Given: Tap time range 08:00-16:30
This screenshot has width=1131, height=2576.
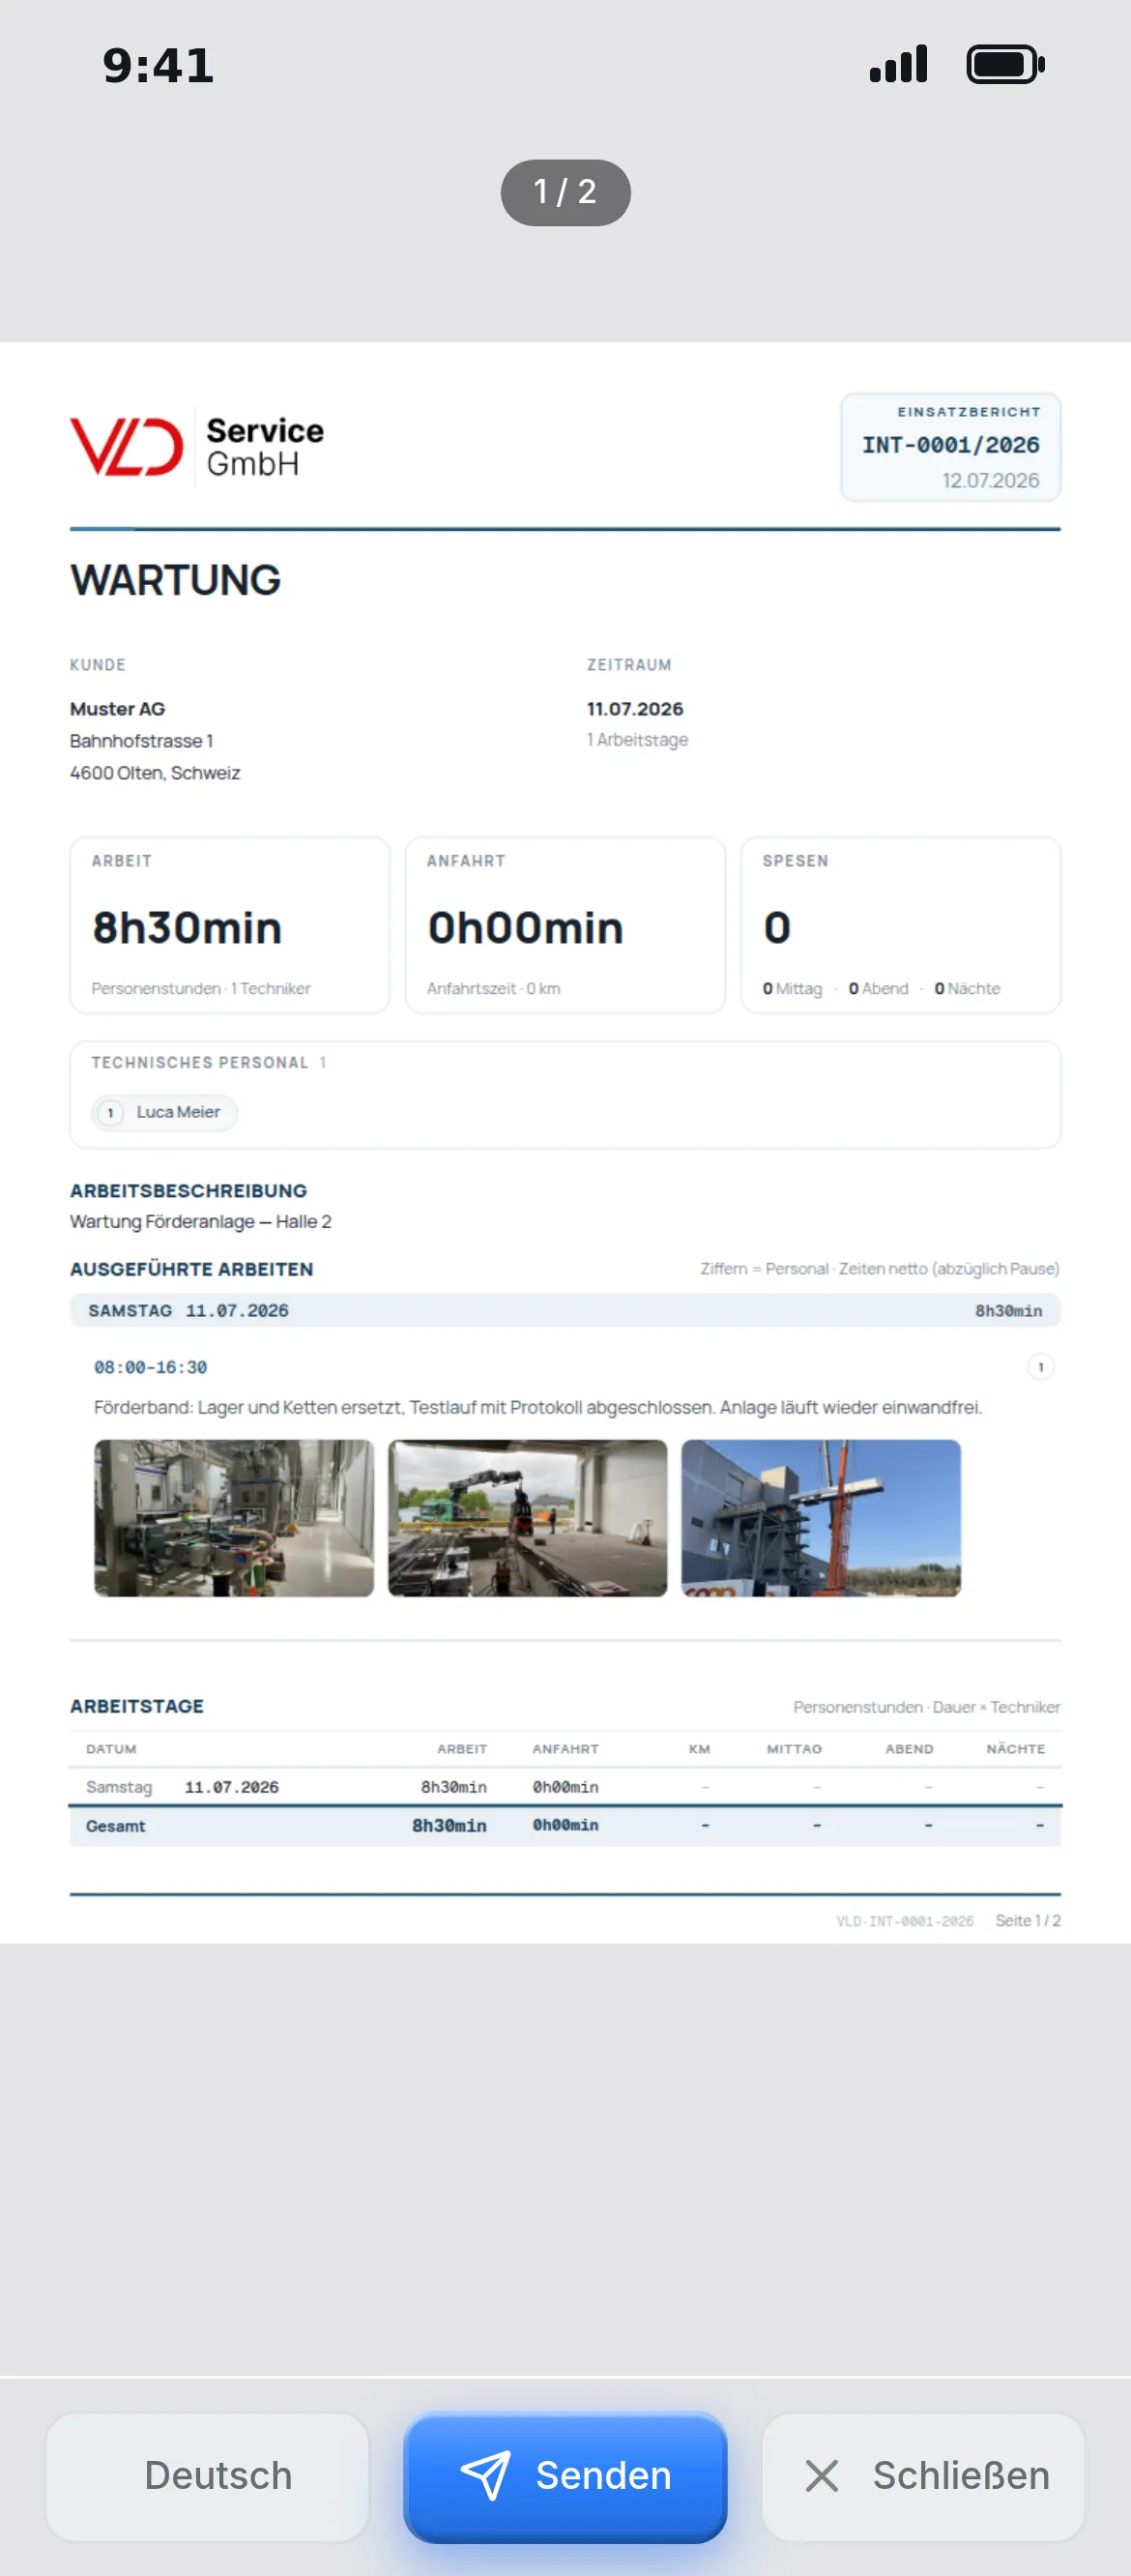Looking at the screenshot, I should click(150, 1367).
